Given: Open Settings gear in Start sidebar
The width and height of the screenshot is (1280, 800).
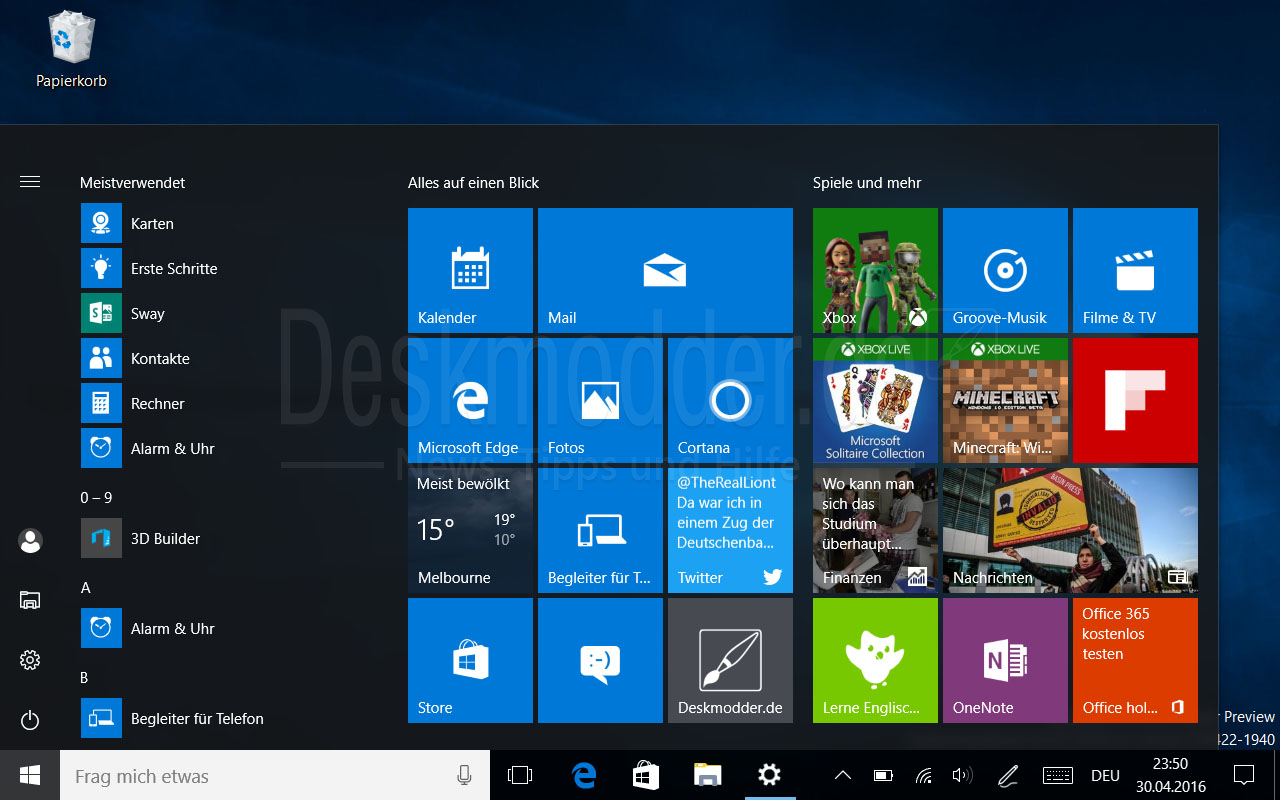Looking at the screenshot, I should (x=30, y=660).
